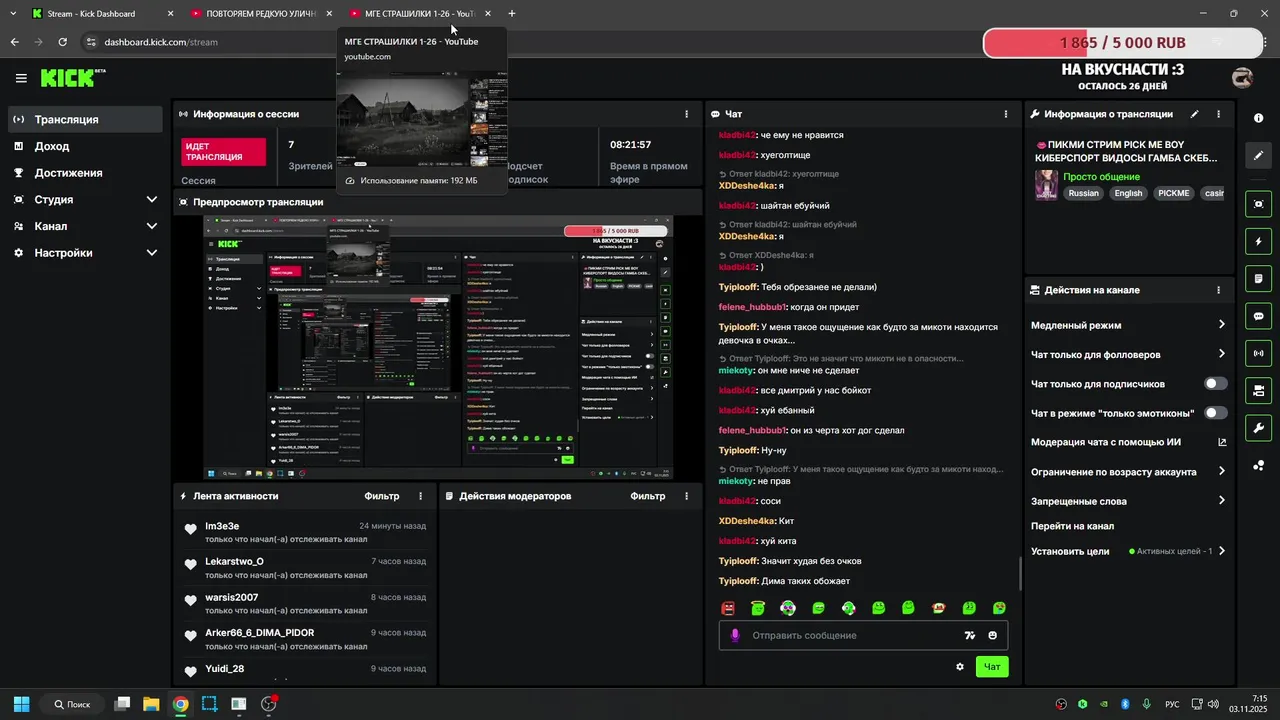Screen dimensions: 1280x720
Task: Open three-dot menu of Лента активности panel
Action: [420, 496]
